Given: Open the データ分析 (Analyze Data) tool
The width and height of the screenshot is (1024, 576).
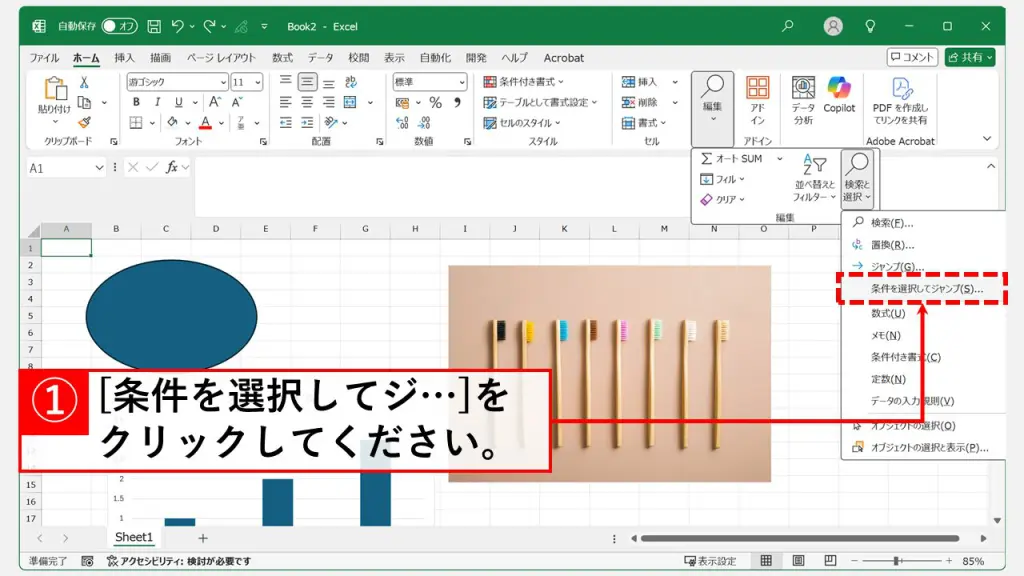Looking at the screenshot, I should coord(803,98).
